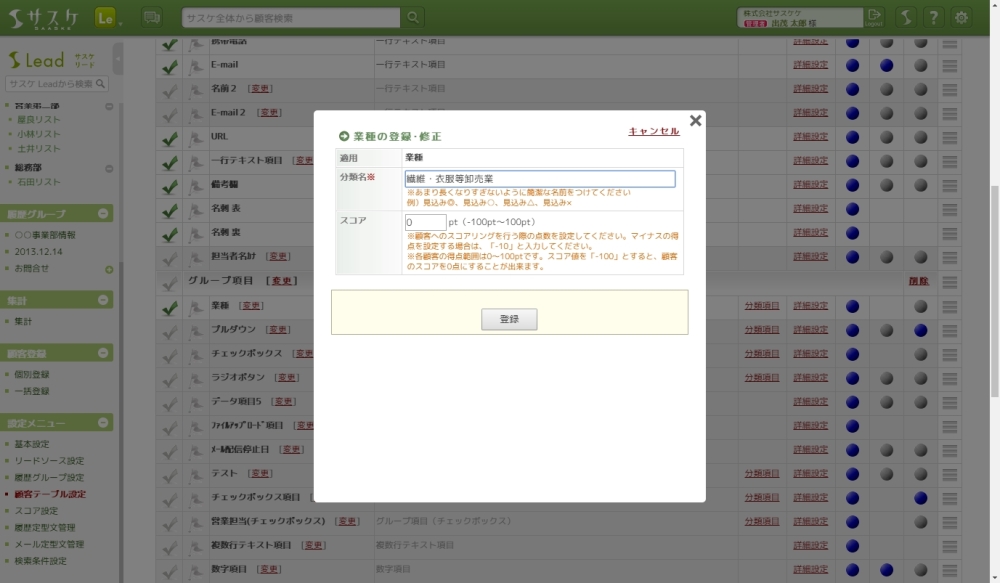Click the search magnifier icon in top bar
This screenshot has width=1000, height=583.
(x=413, y=17)
